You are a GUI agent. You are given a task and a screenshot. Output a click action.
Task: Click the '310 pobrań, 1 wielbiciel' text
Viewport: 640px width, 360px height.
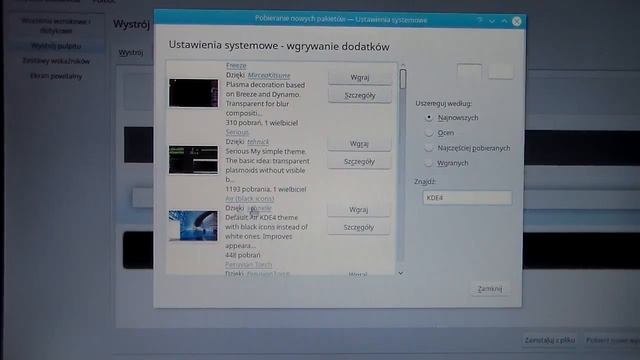tap(262, 123)
